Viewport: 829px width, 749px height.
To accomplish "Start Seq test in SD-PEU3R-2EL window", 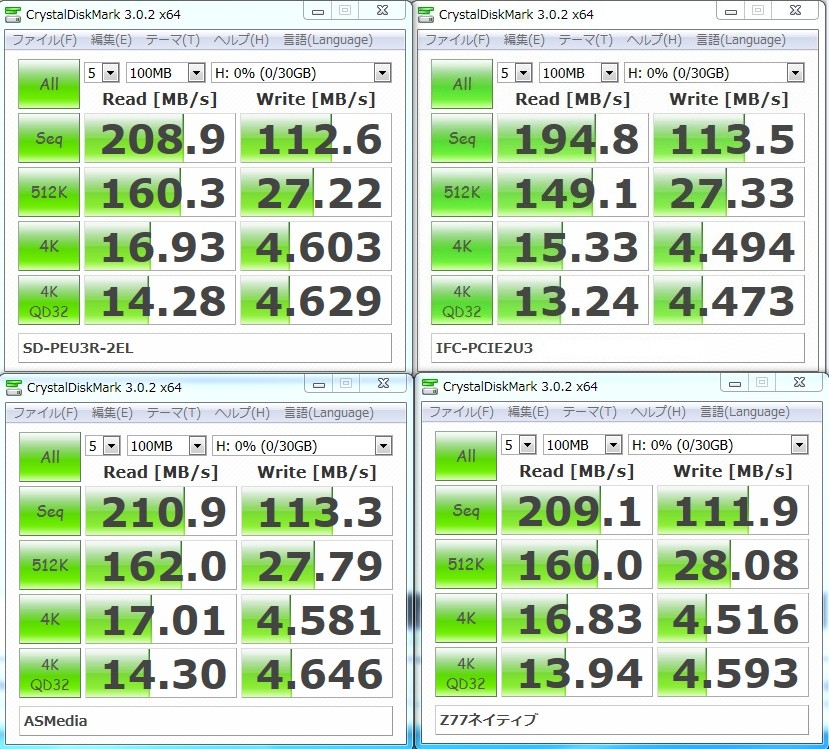I will (x=49, y=138).
